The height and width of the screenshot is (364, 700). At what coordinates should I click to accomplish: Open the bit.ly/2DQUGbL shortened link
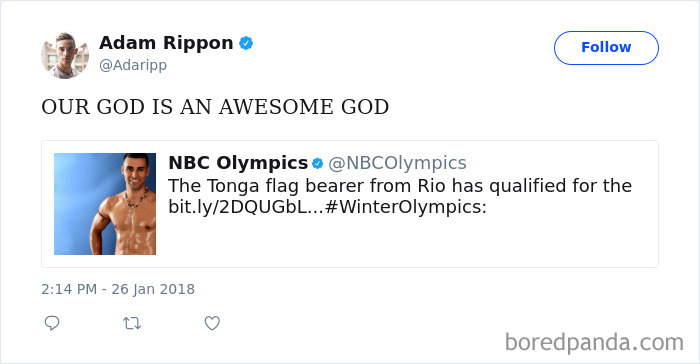(x=246, y=207)
